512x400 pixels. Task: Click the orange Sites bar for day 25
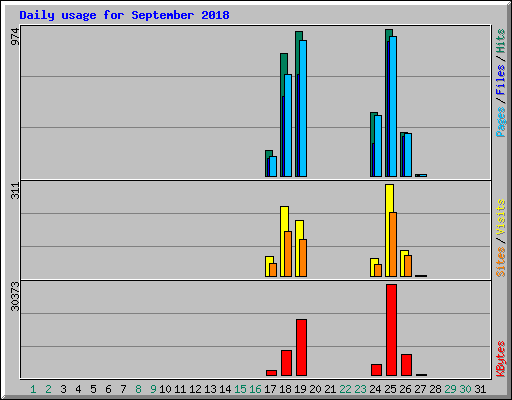tap(393, 244)
